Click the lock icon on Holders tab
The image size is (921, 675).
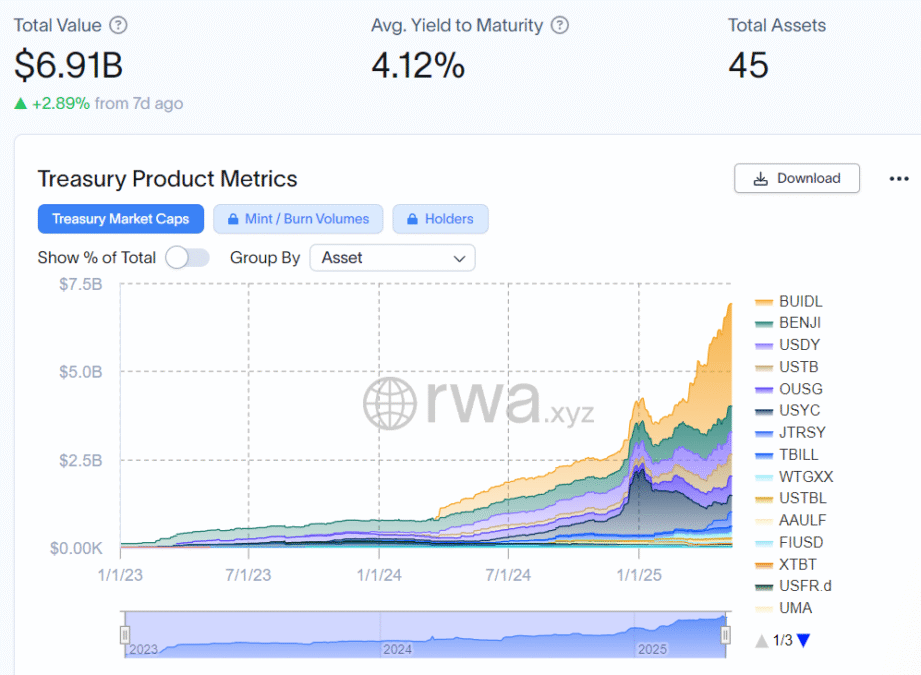[412, 219]
